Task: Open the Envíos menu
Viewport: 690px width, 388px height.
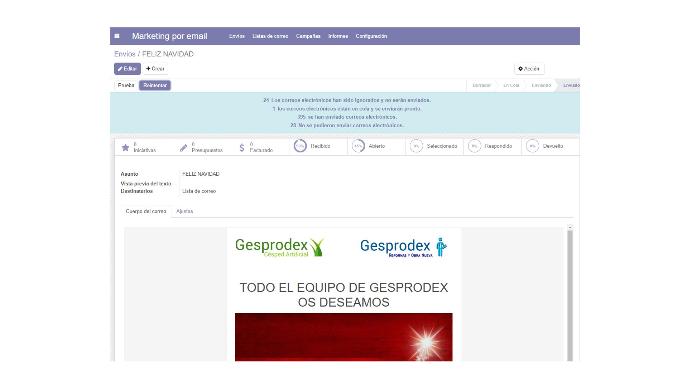Action: pyautogui.click(x=237, y=36)
